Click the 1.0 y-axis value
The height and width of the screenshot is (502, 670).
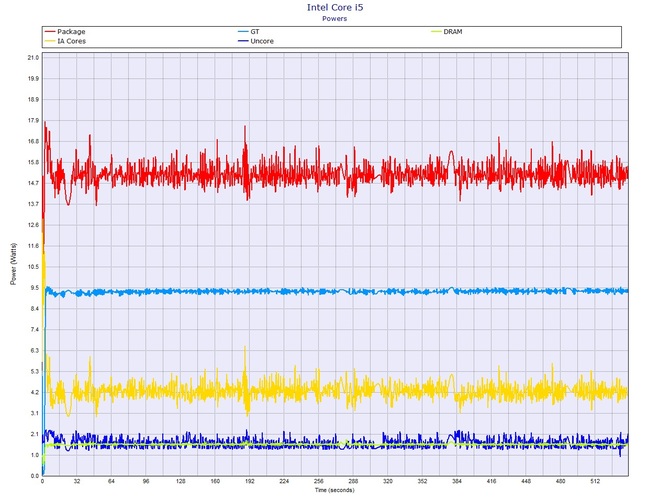click(x=34, y=455)
